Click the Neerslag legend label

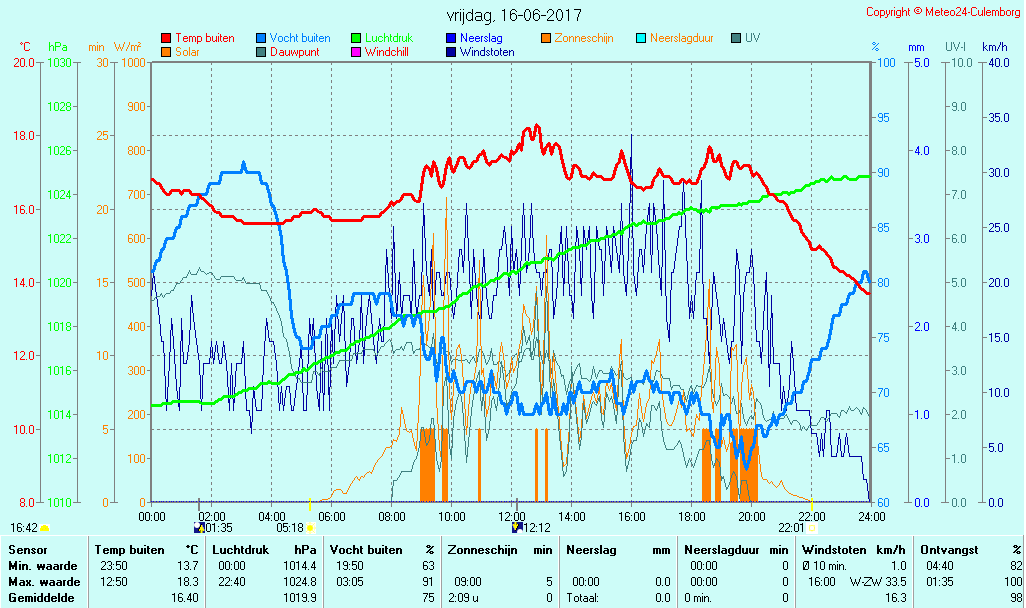[481, 39]
